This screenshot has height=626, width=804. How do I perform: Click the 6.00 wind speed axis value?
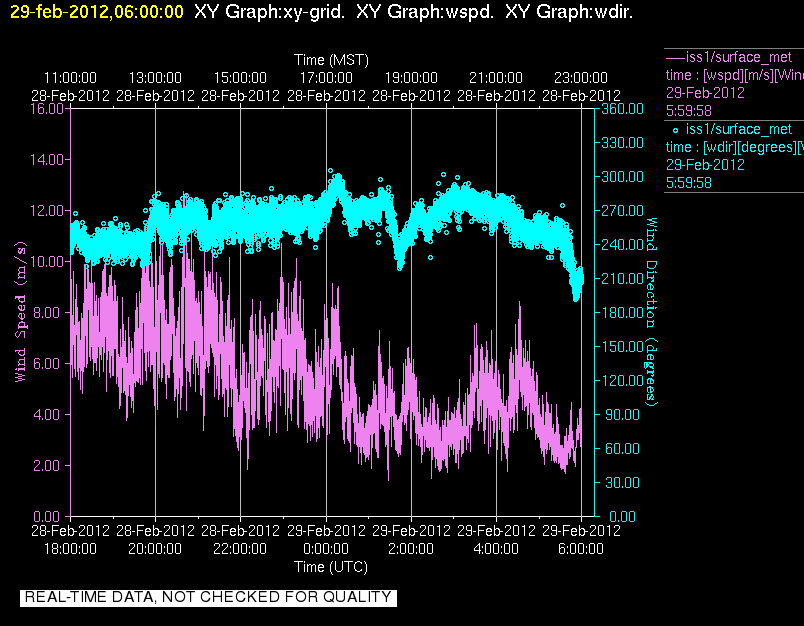pos(49,364)
